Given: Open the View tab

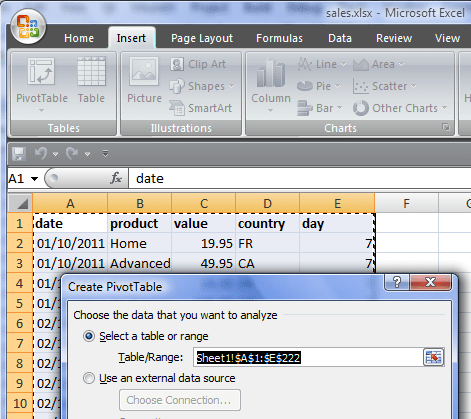Looking at the screenshot, I should coord(447,38).
